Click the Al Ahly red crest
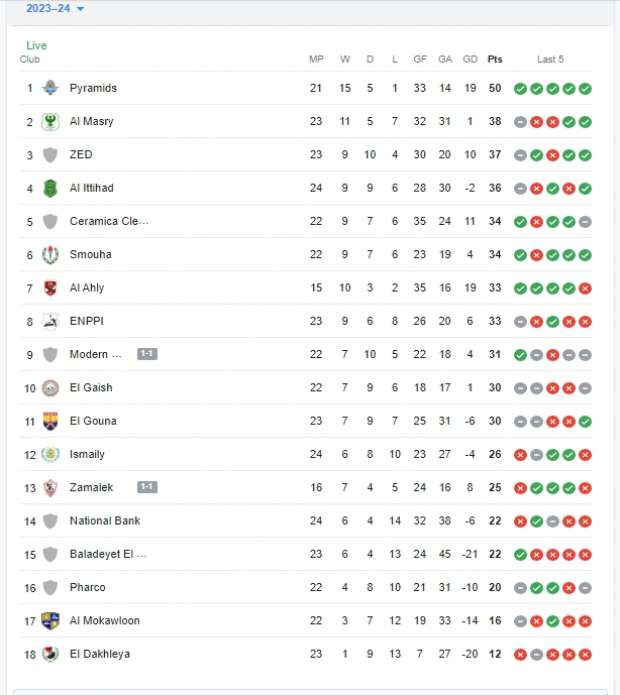The image size is (620, 695). 50,288
